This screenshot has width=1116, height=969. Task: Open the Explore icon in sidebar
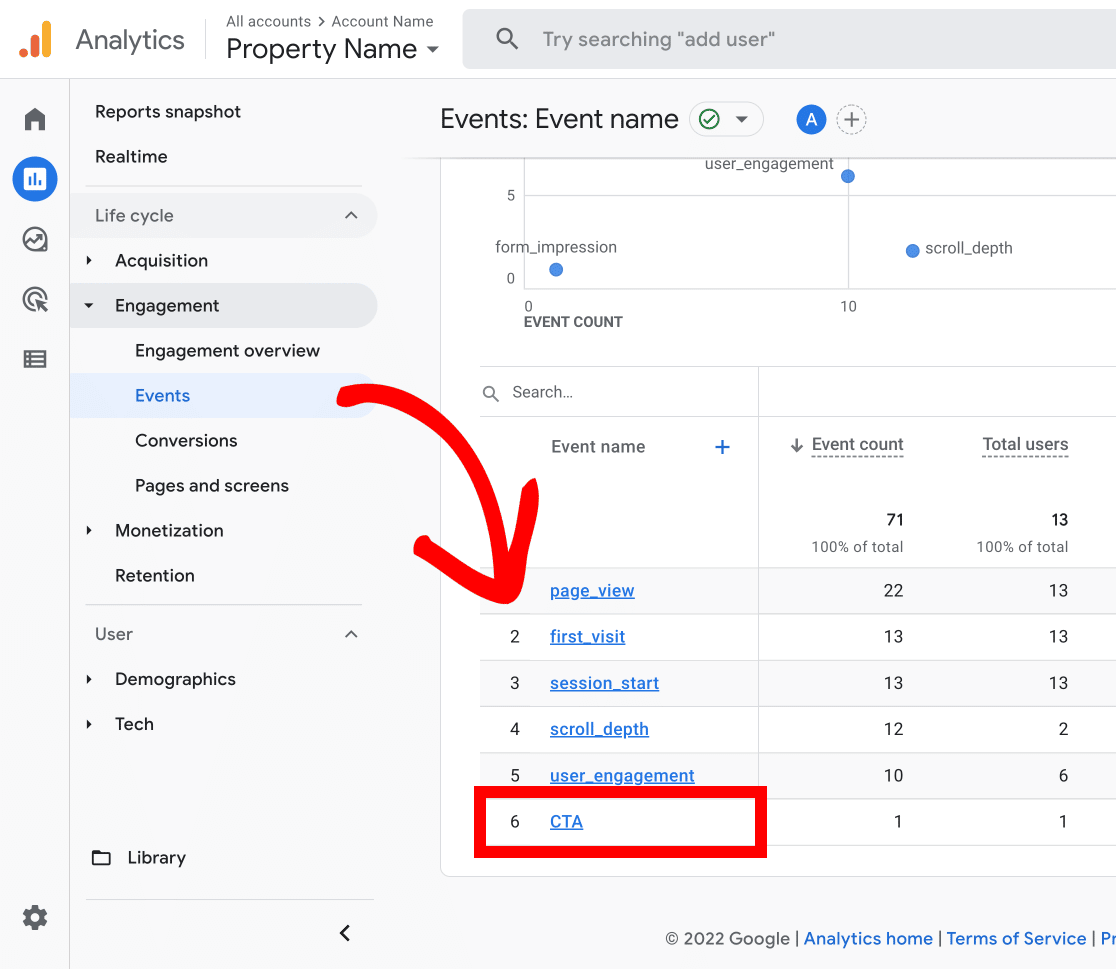[x=35, y=240]
